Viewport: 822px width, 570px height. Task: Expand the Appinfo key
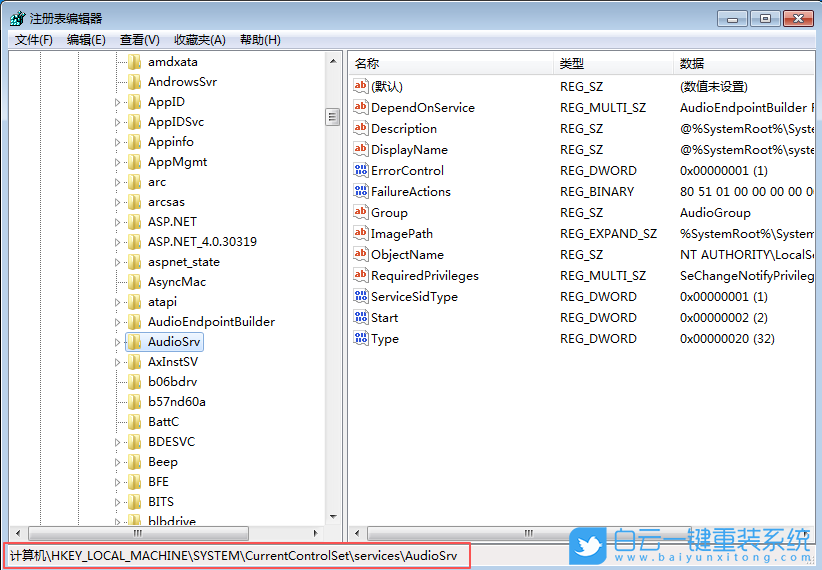[117, 142]
